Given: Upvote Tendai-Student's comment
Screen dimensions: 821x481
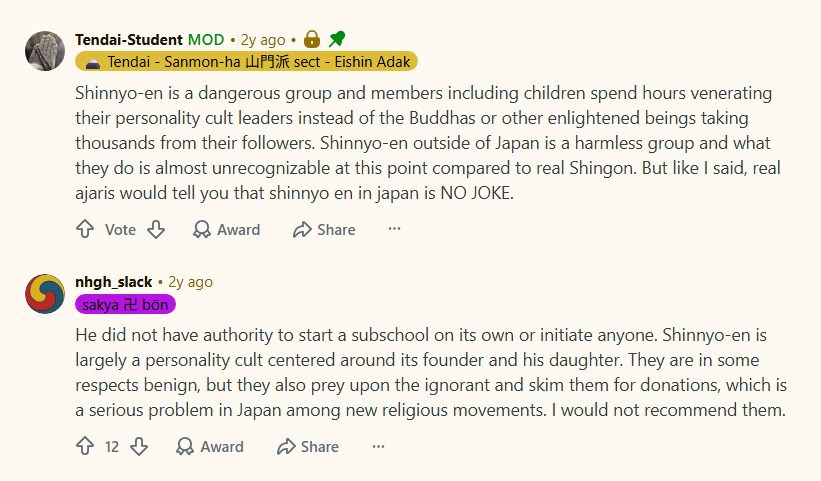Looking at the screenshot, I should [x=85, y=229].
